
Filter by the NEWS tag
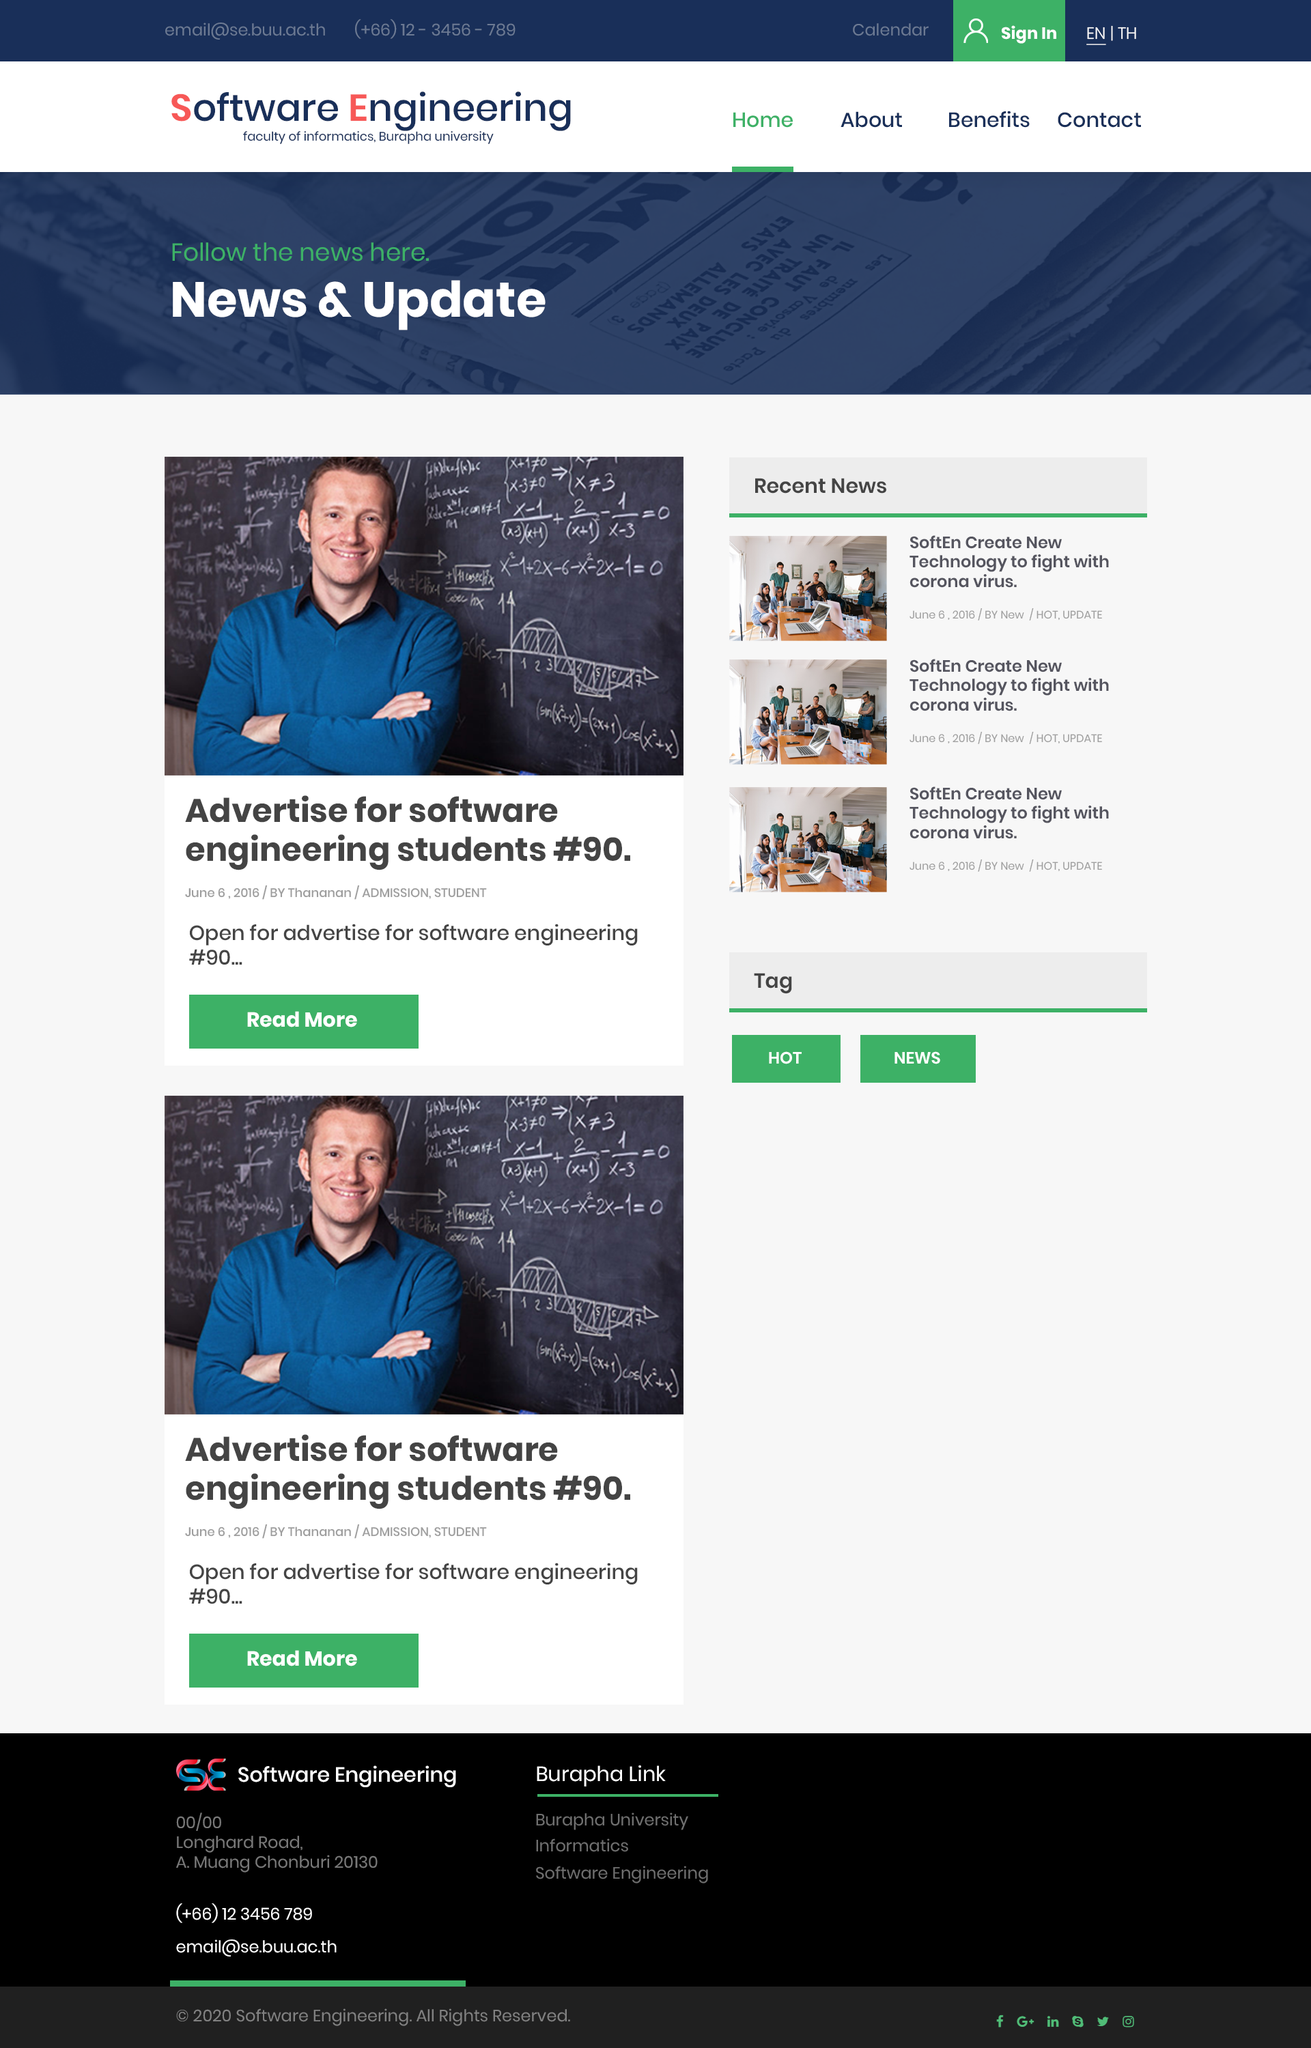[x=917, y=1058]
